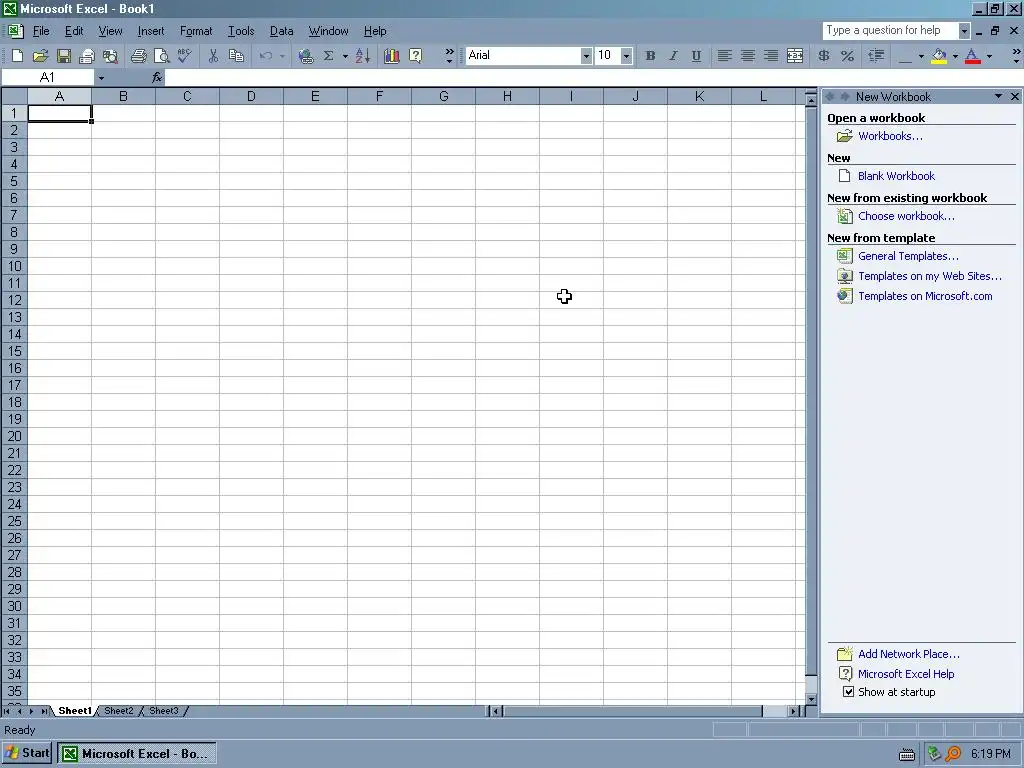
Task: Apply the yellow Fill Color
Action: (x=939, y=56)
